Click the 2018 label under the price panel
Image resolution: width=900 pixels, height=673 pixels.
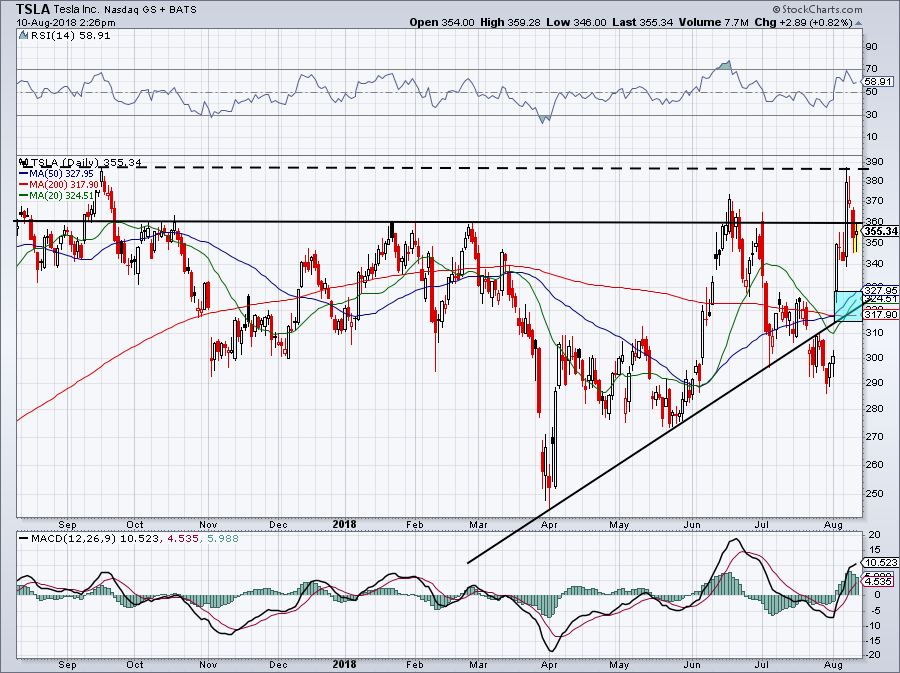tap(344, 524)
